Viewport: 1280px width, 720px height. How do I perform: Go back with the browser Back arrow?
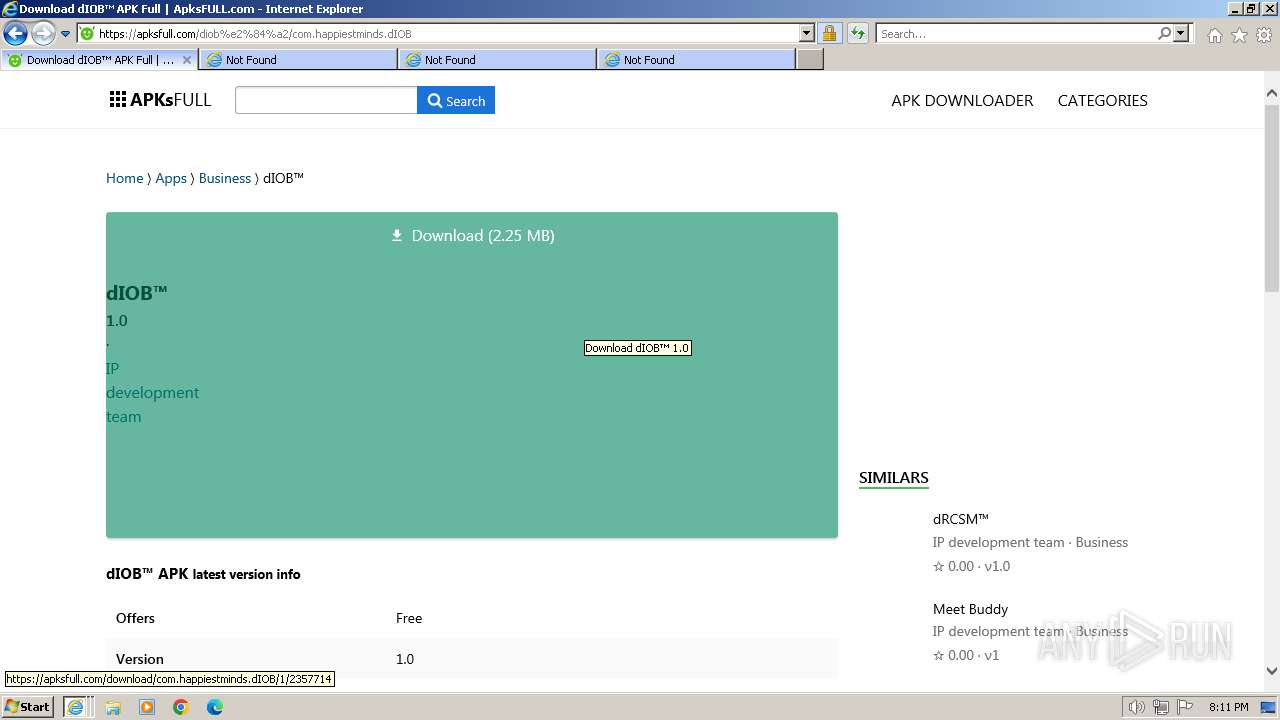pyautogui.click(x=15, y=34)
